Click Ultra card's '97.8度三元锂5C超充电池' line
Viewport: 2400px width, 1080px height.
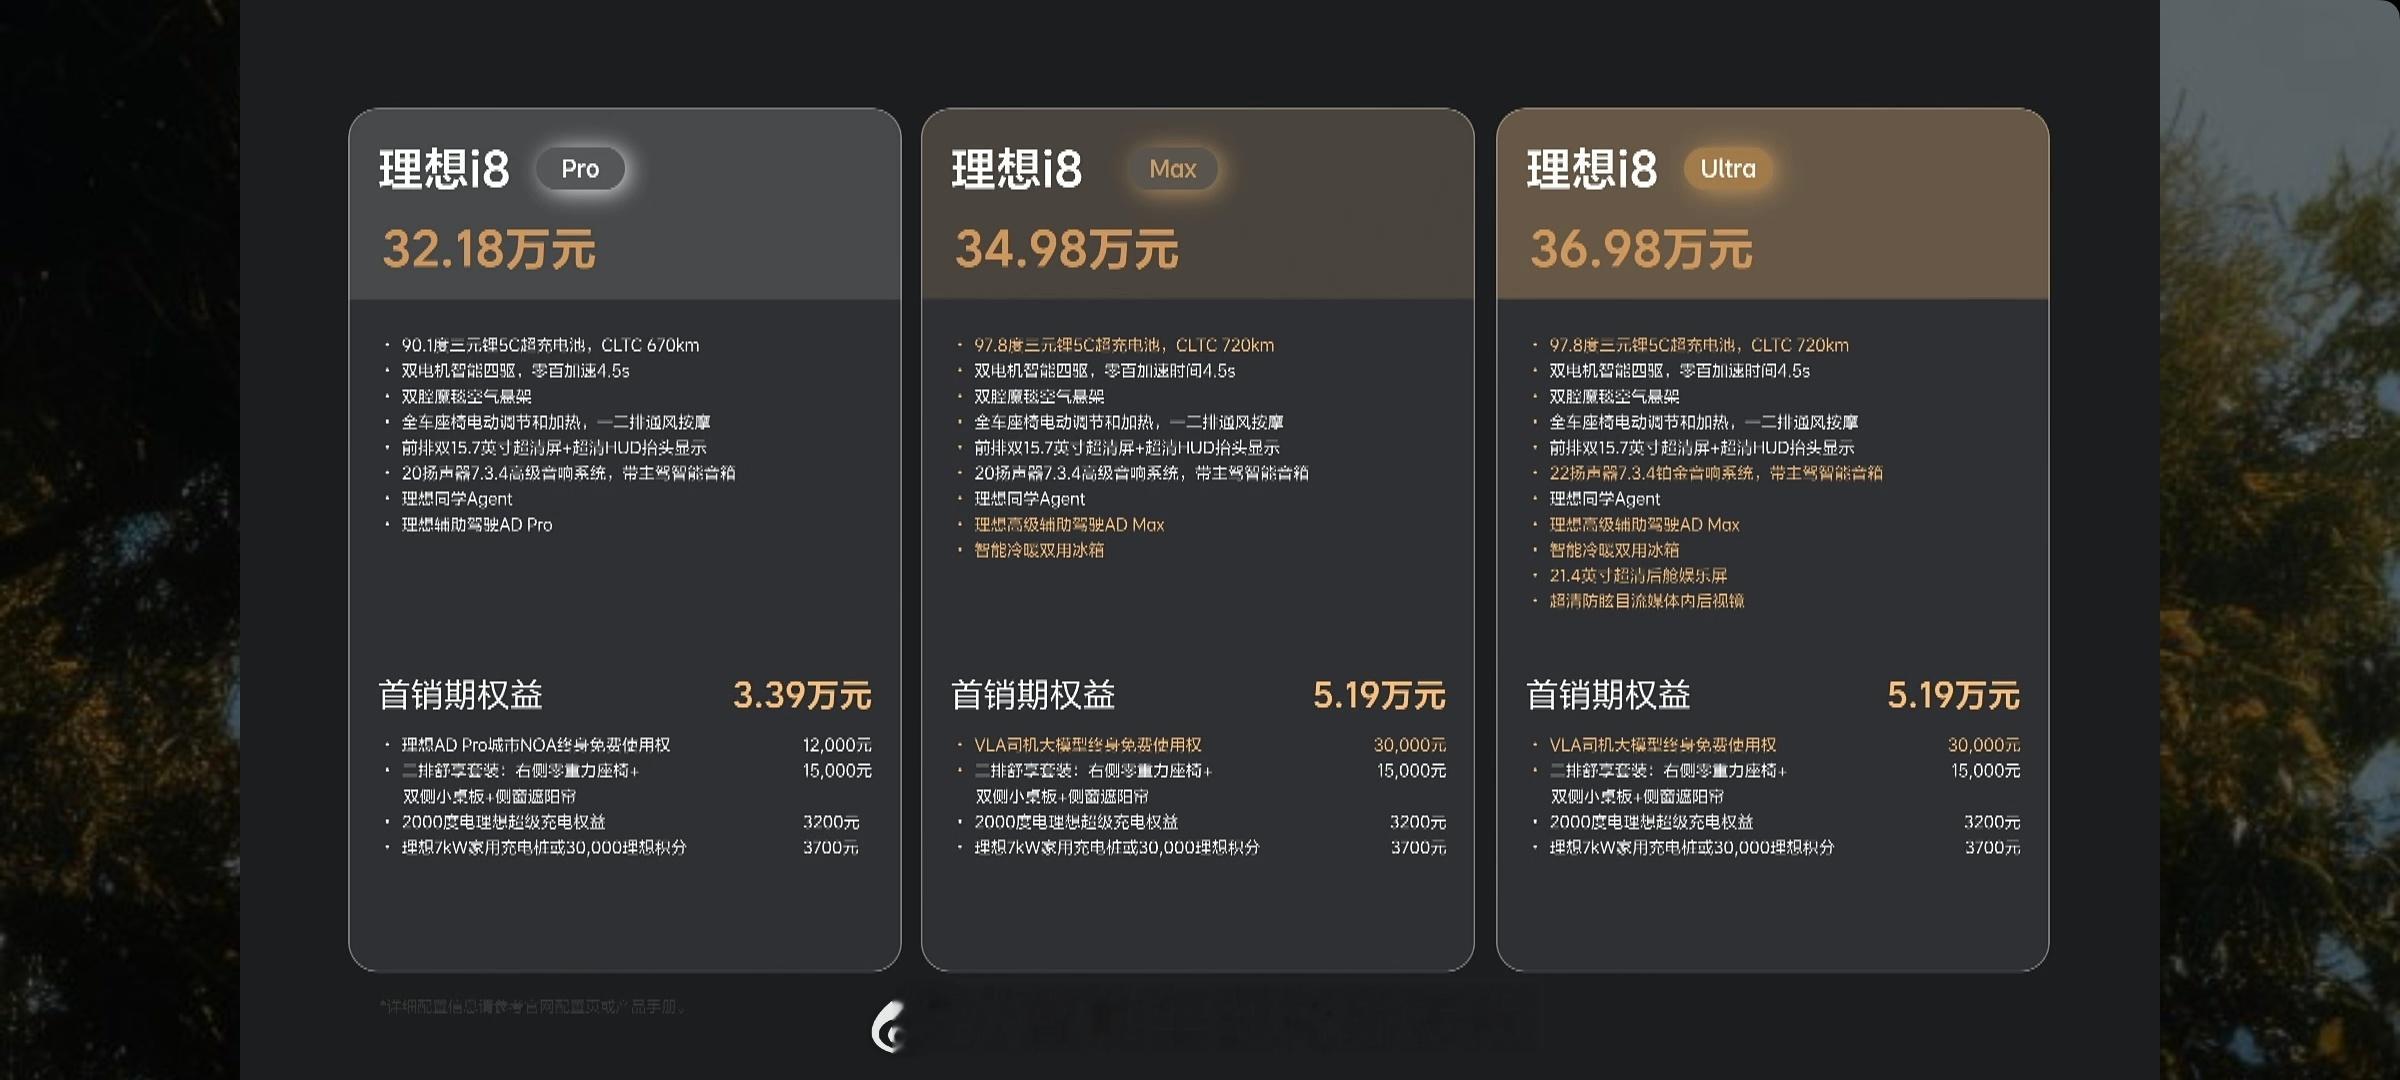coord(1699,345)
